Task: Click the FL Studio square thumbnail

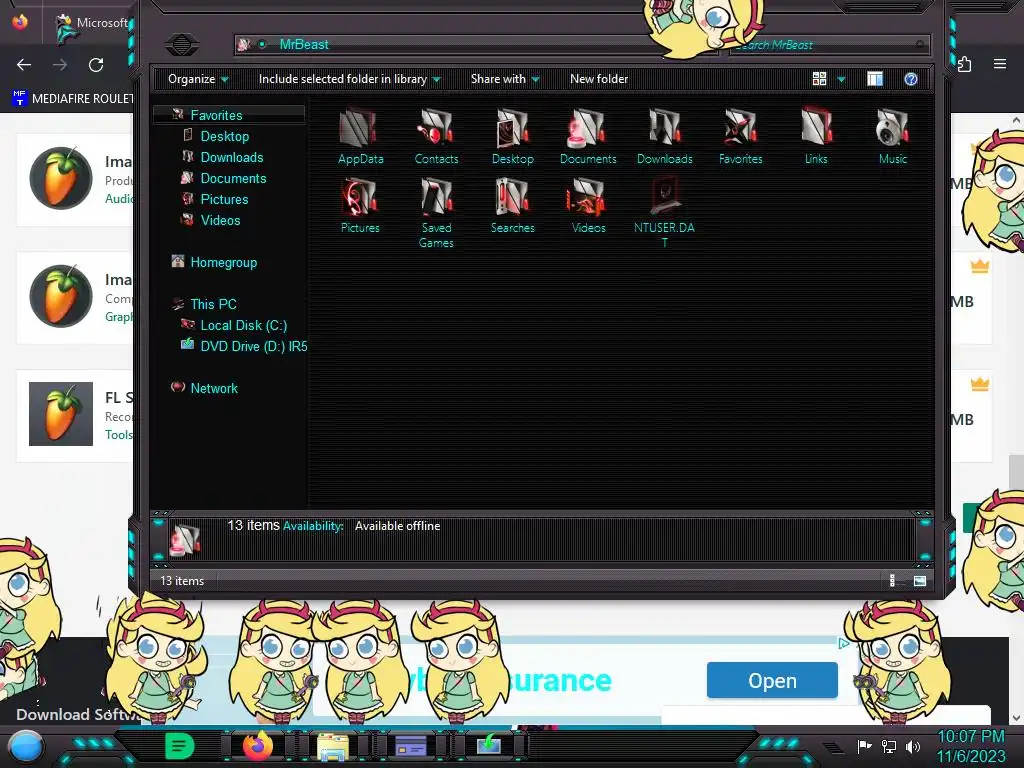Action: tap(61, 414)
